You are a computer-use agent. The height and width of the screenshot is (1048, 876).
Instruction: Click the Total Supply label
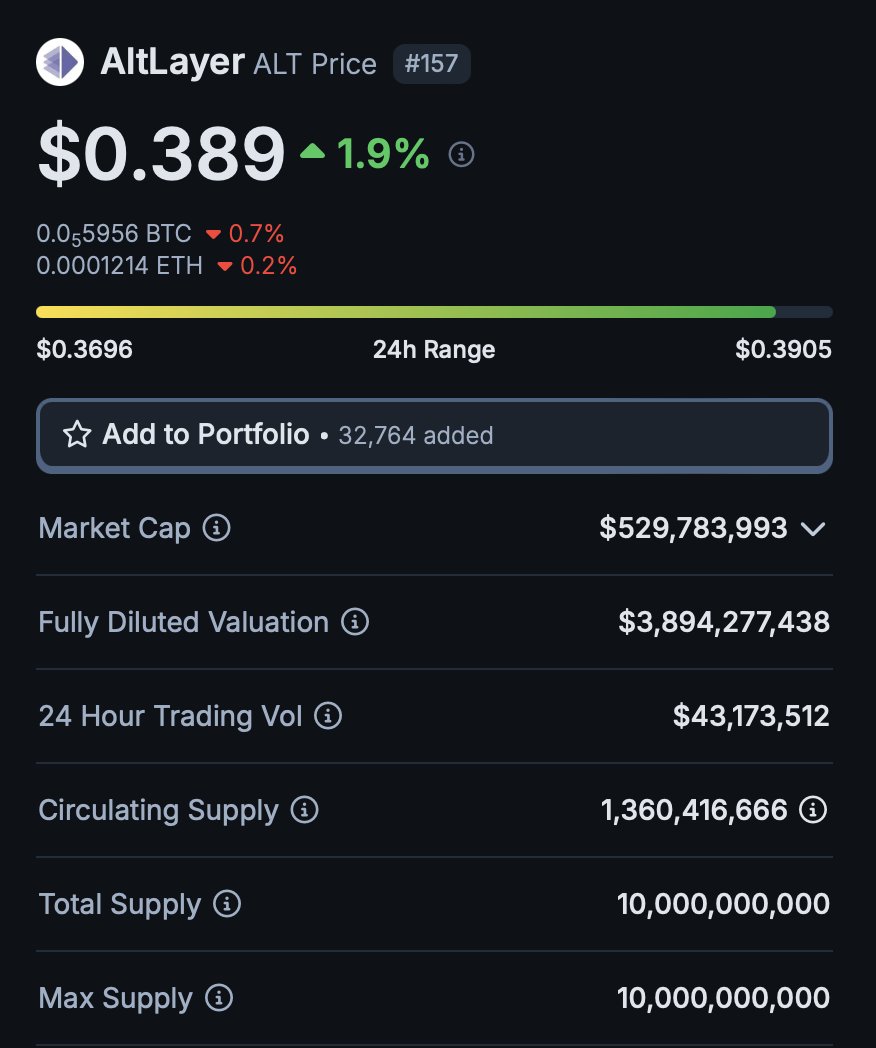tap(120, 905)
